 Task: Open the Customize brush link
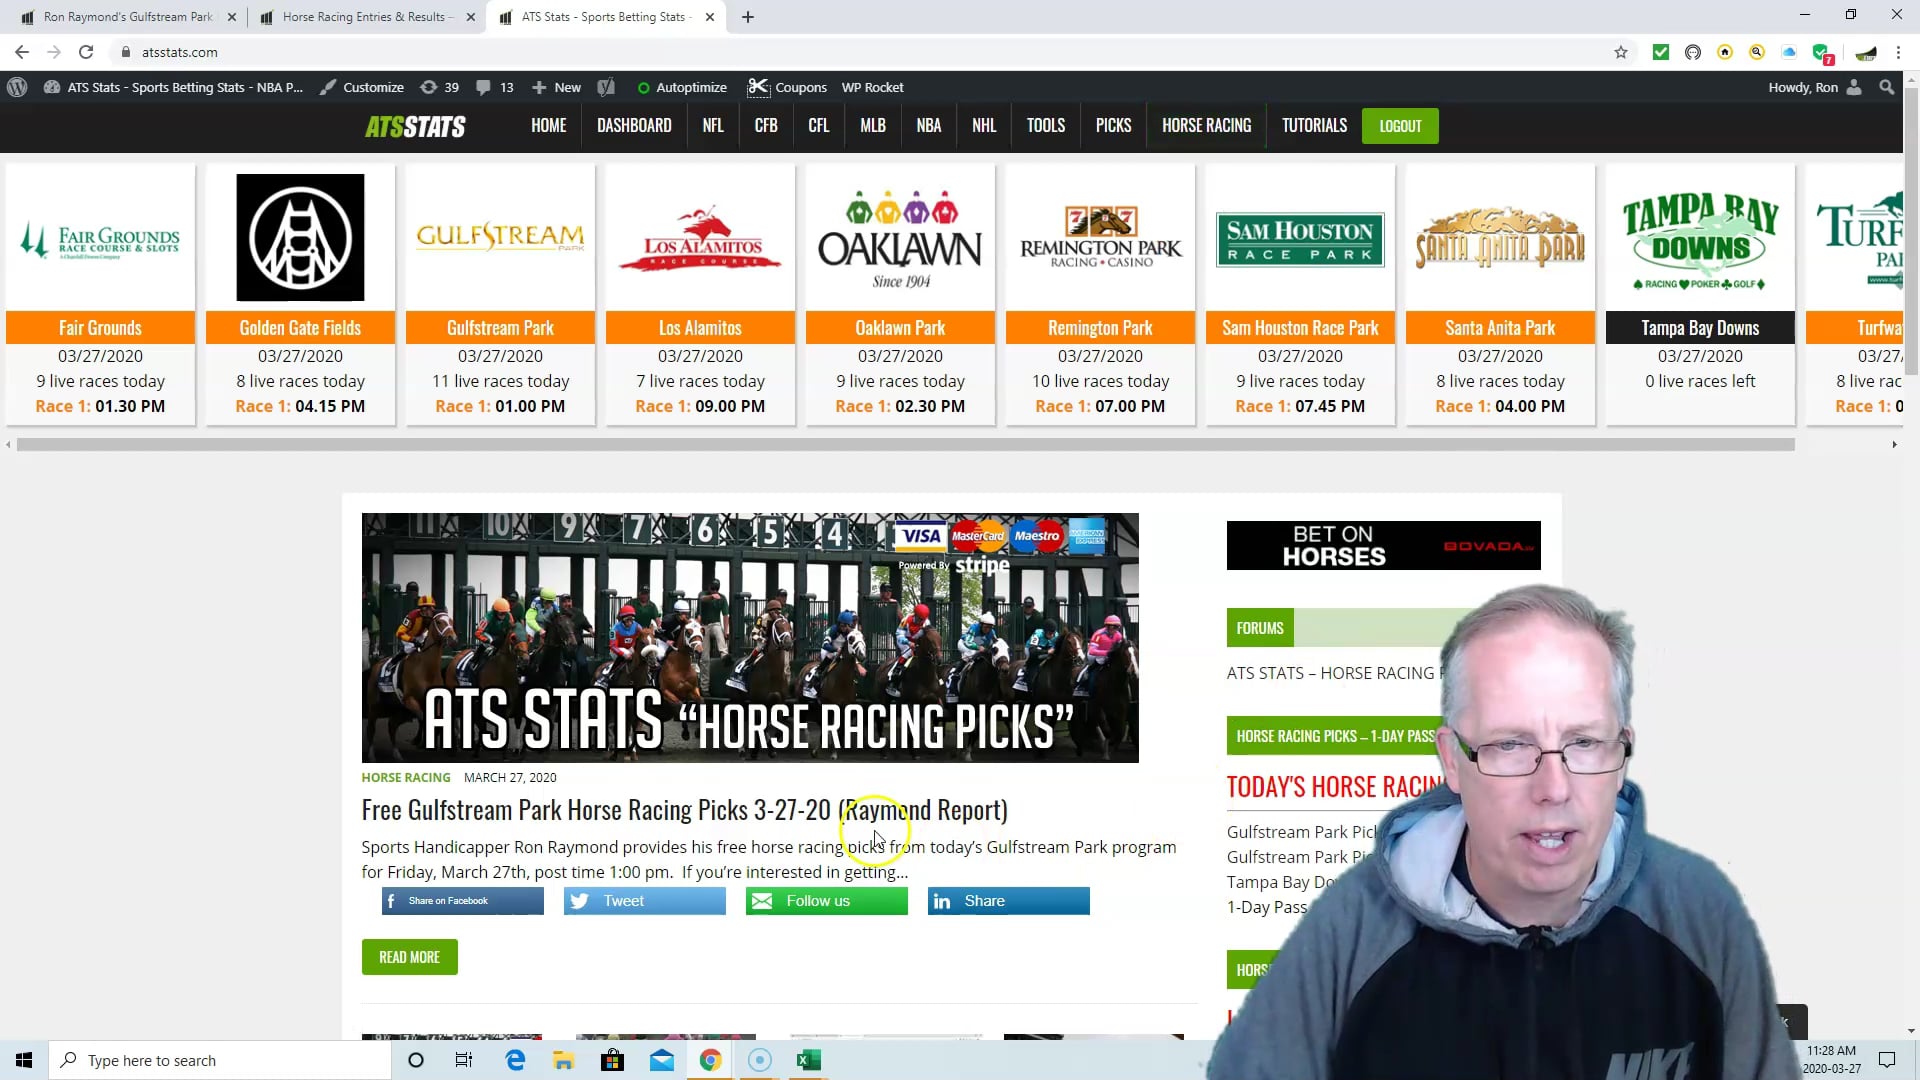point(362,87)
